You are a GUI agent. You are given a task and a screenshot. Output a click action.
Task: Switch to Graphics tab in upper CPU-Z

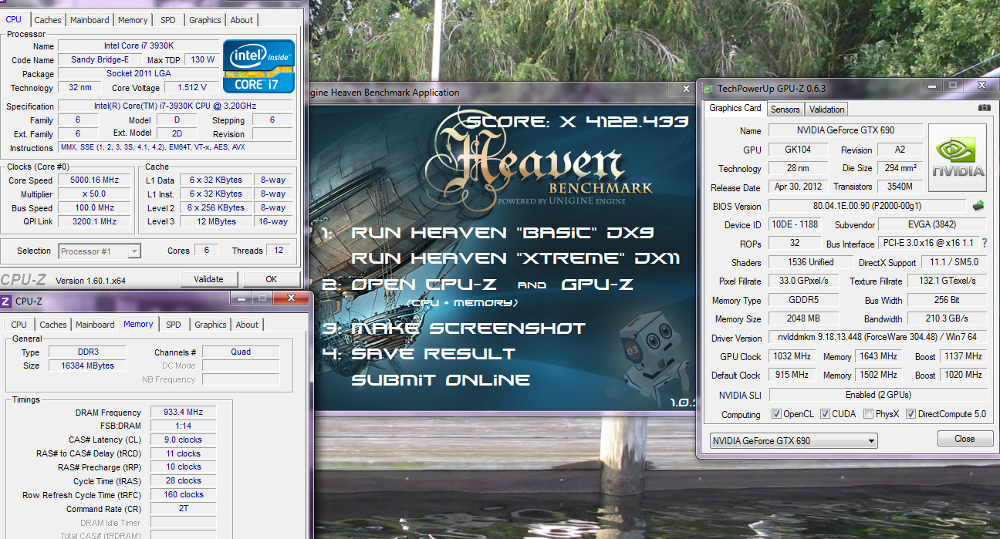205,20
